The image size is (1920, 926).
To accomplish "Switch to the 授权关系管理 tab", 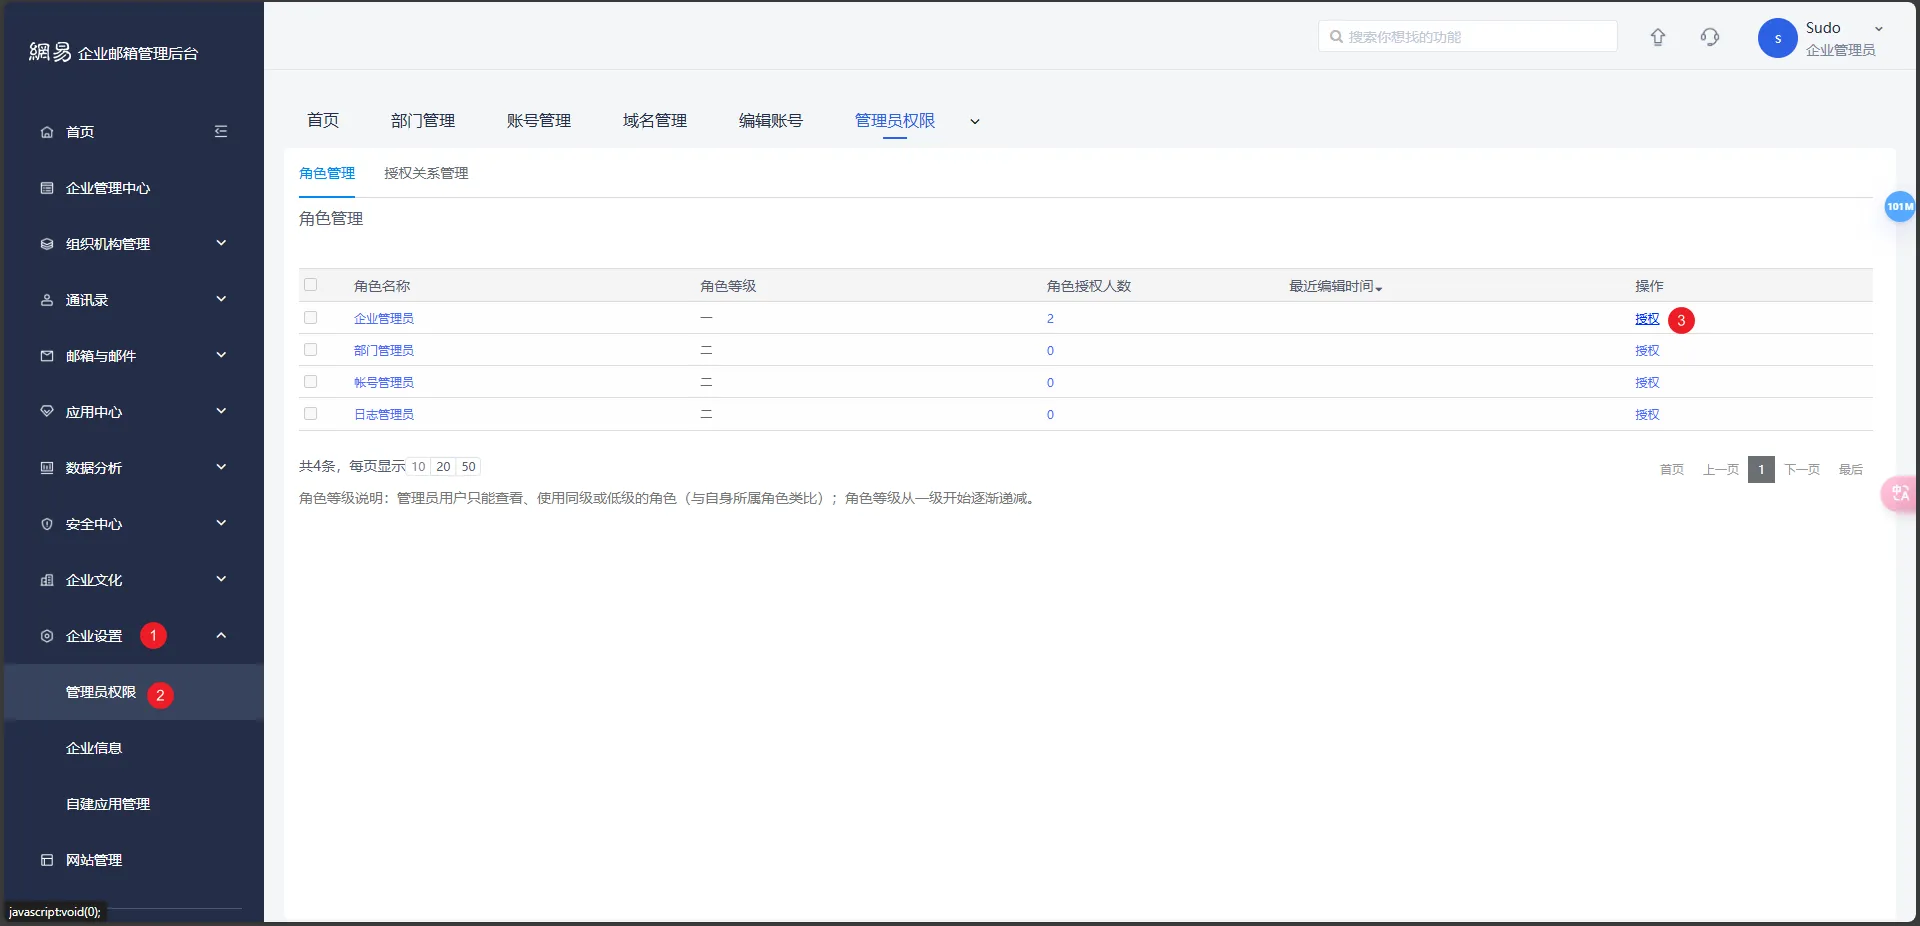I will coord(426,173).
